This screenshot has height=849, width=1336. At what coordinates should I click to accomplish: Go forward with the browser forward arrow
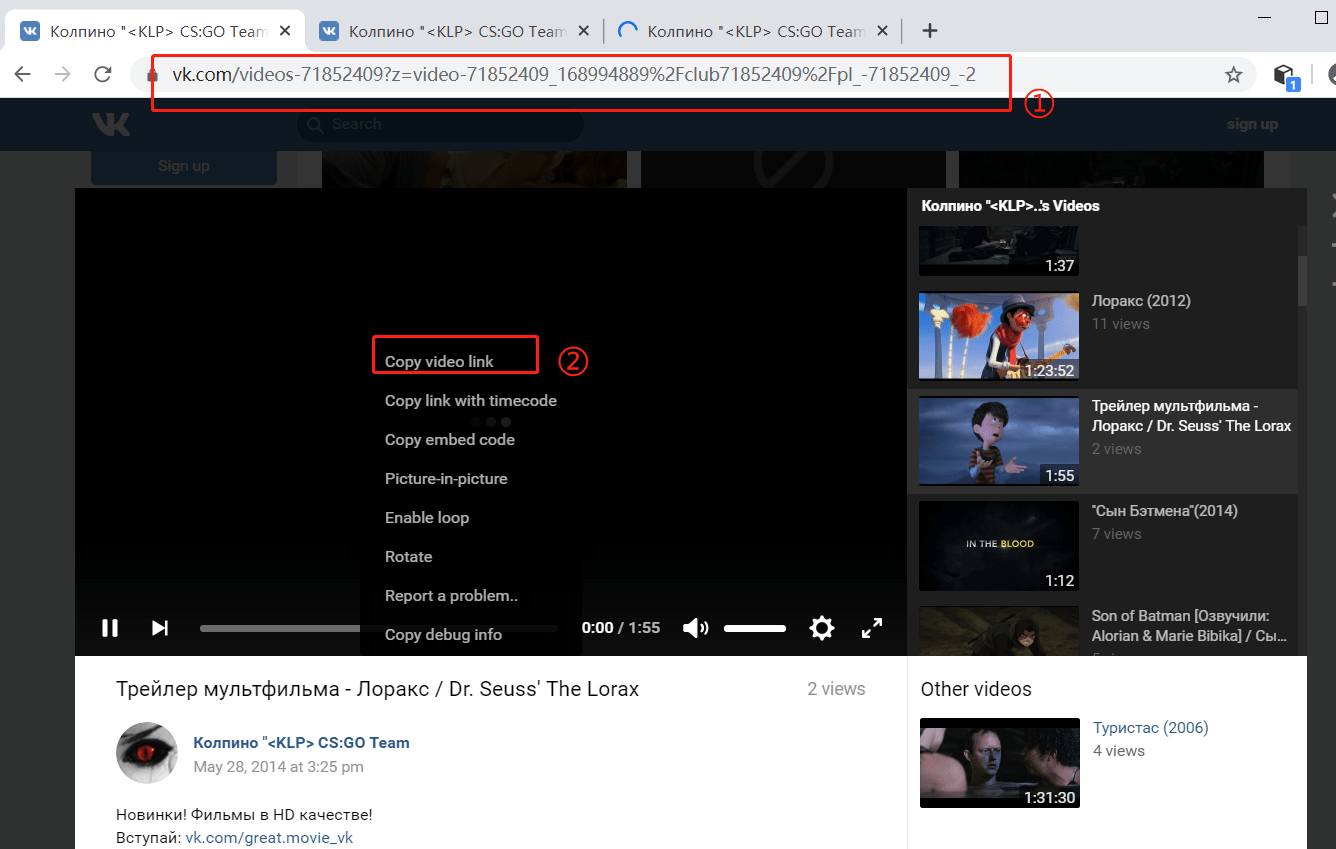coord(62,74)
